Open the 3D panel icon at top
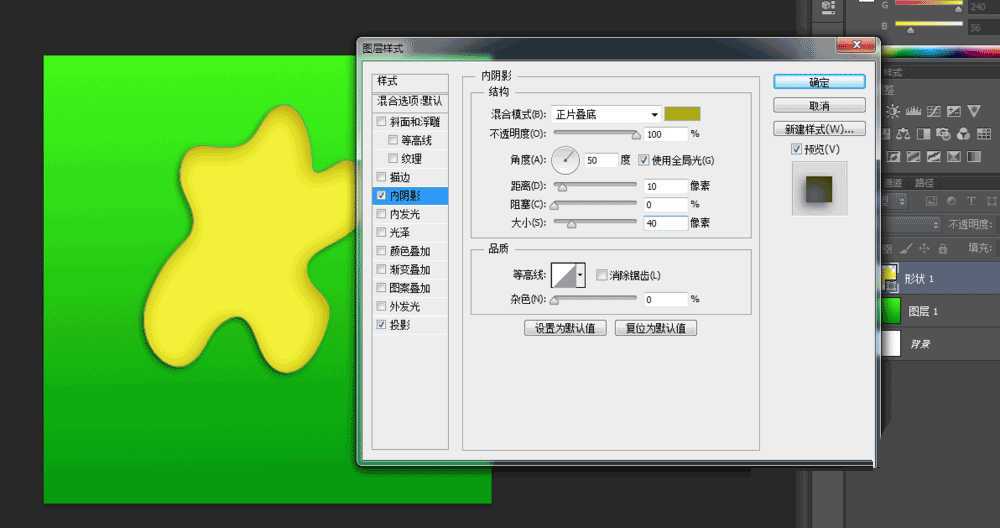 [828, 8]
